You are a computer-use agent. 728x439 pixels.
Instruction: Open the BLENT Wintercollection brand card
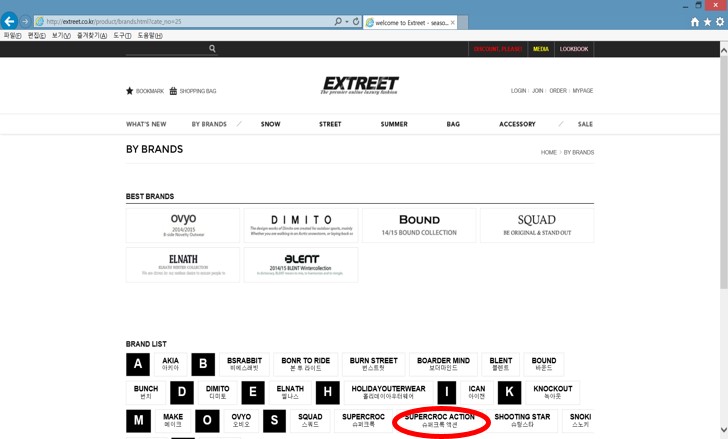tap(301, 265)
